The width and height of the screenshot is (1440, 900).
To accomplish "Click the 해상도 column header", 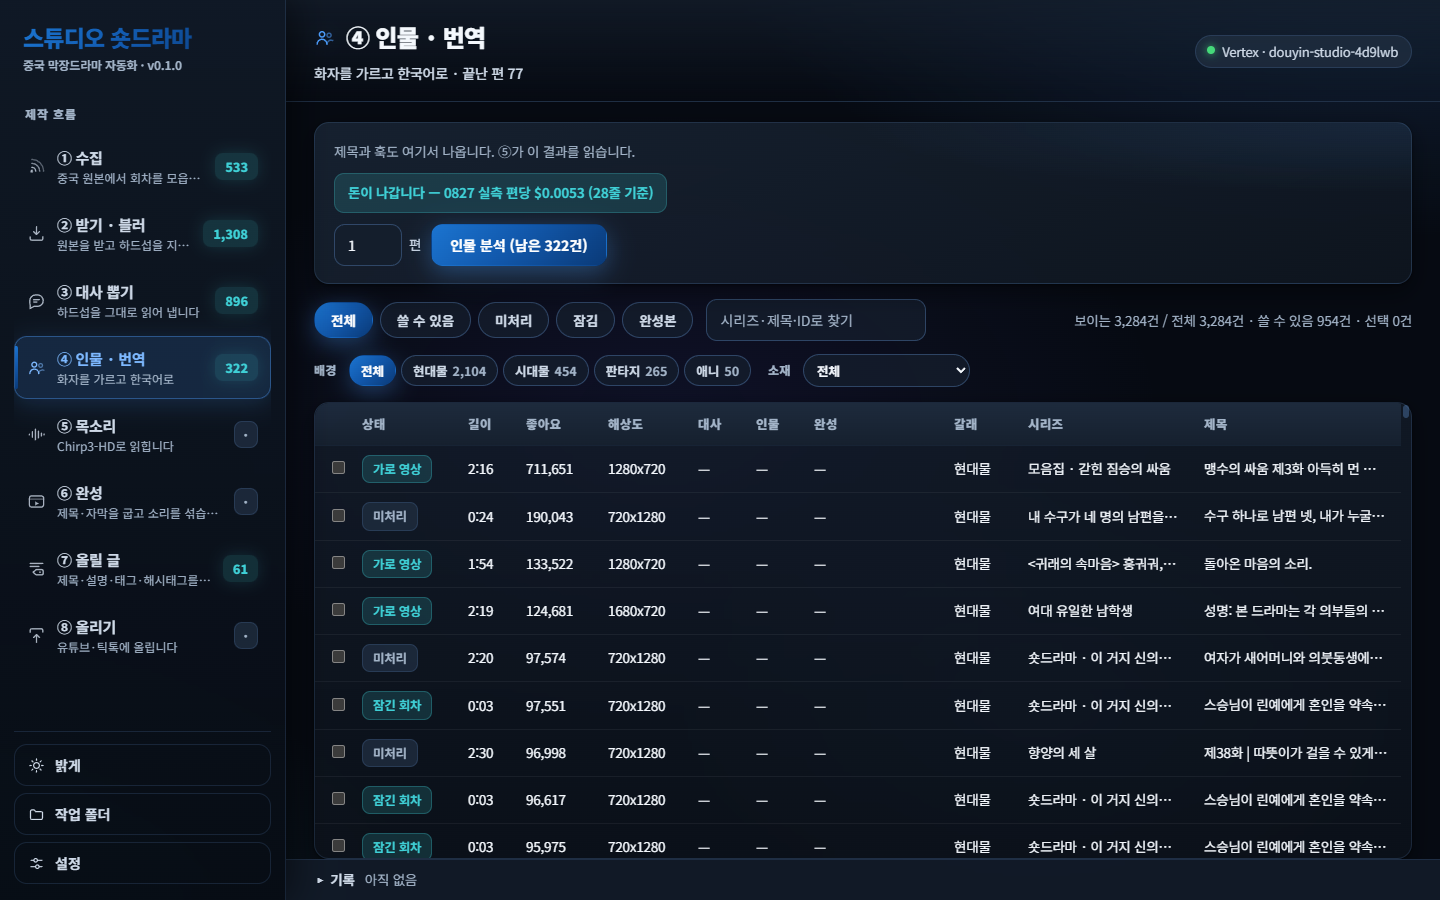I will click(625, 425).
